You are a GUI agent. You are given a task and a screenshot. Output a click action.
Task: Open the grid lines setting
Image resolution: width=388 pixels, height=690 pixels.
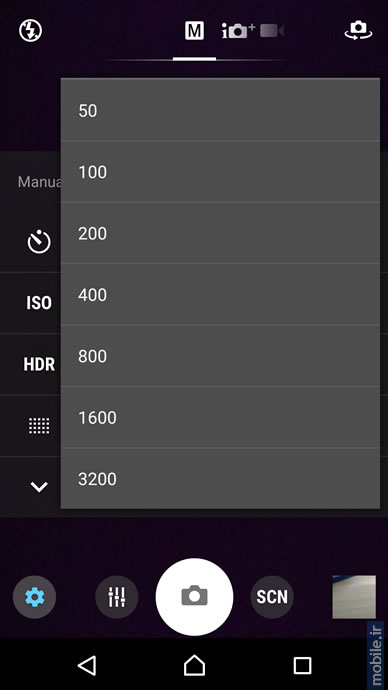pyautogui.click(x=39, y=426)
